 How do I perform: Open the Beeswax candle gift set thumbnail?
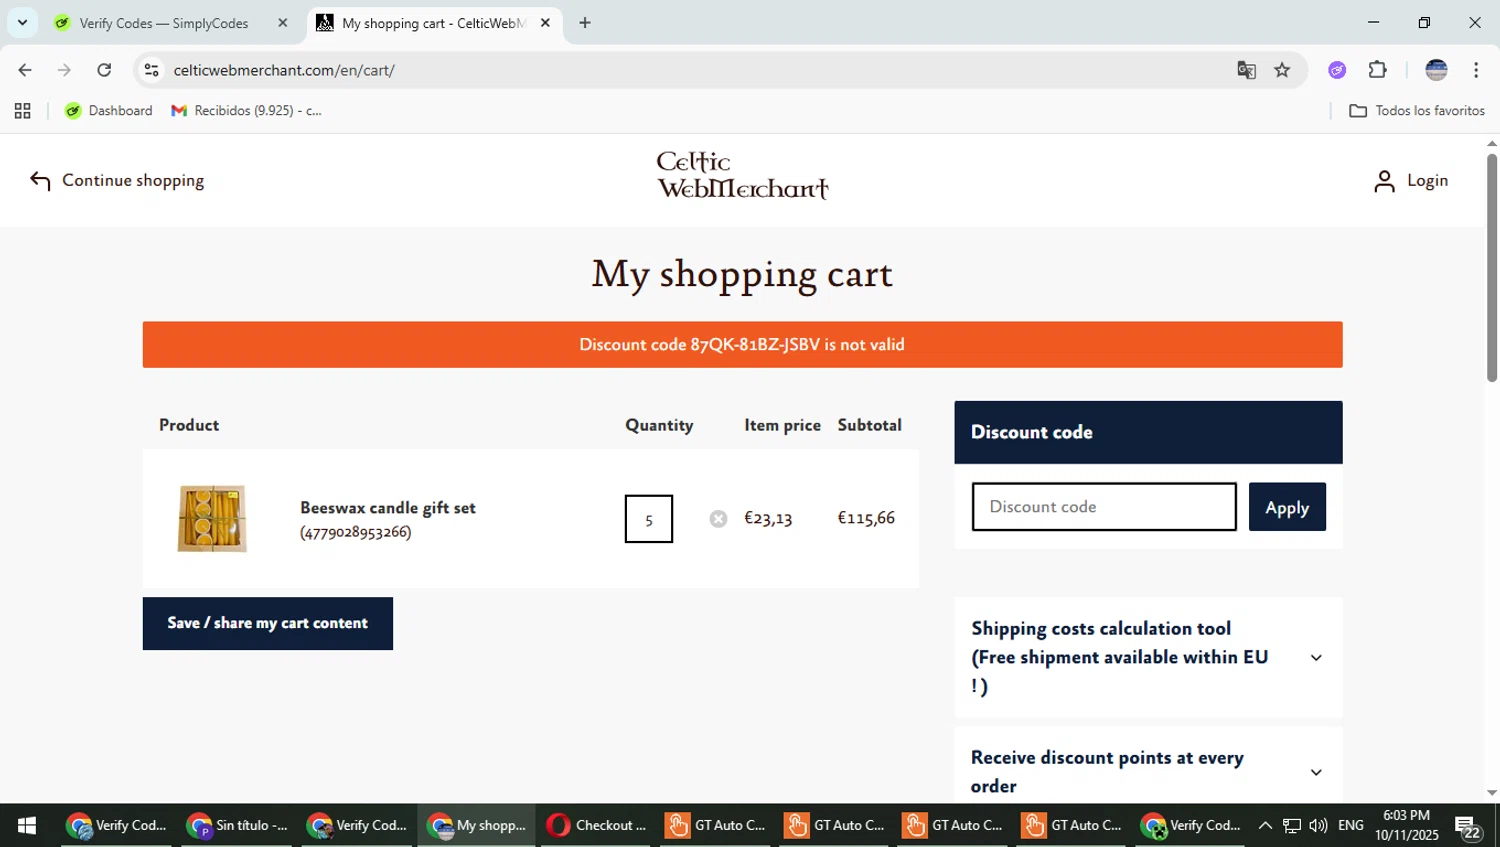(x=212, y=518)
